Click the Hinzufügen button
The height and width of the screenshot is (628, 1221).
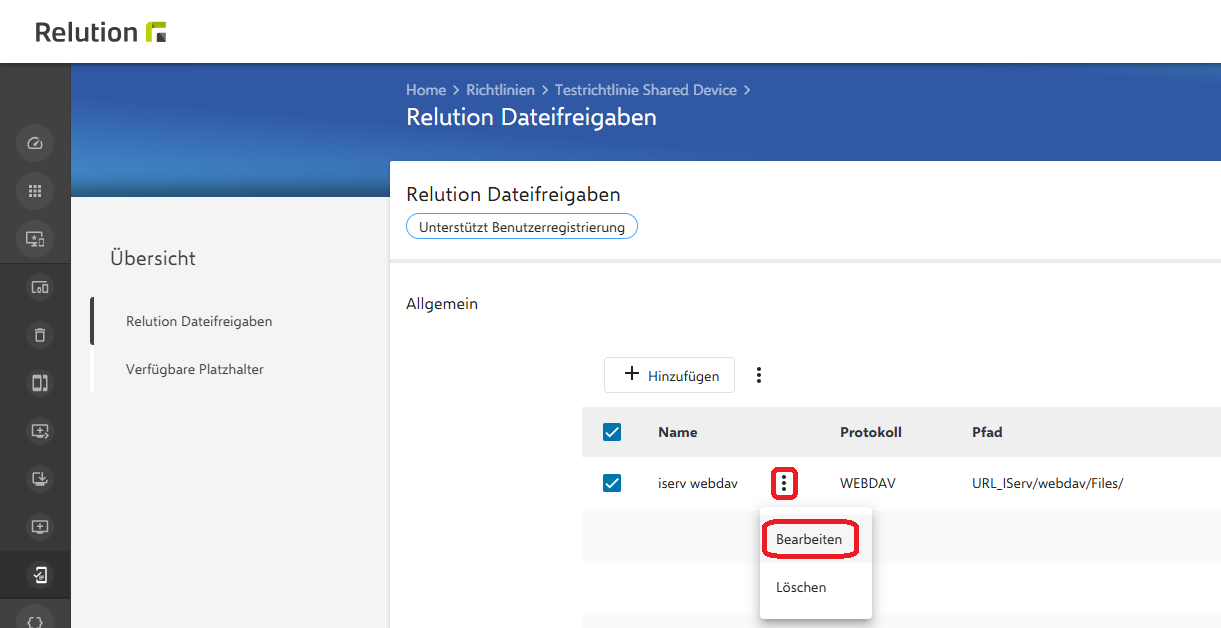pyautogui.click(x=669, y=375)
